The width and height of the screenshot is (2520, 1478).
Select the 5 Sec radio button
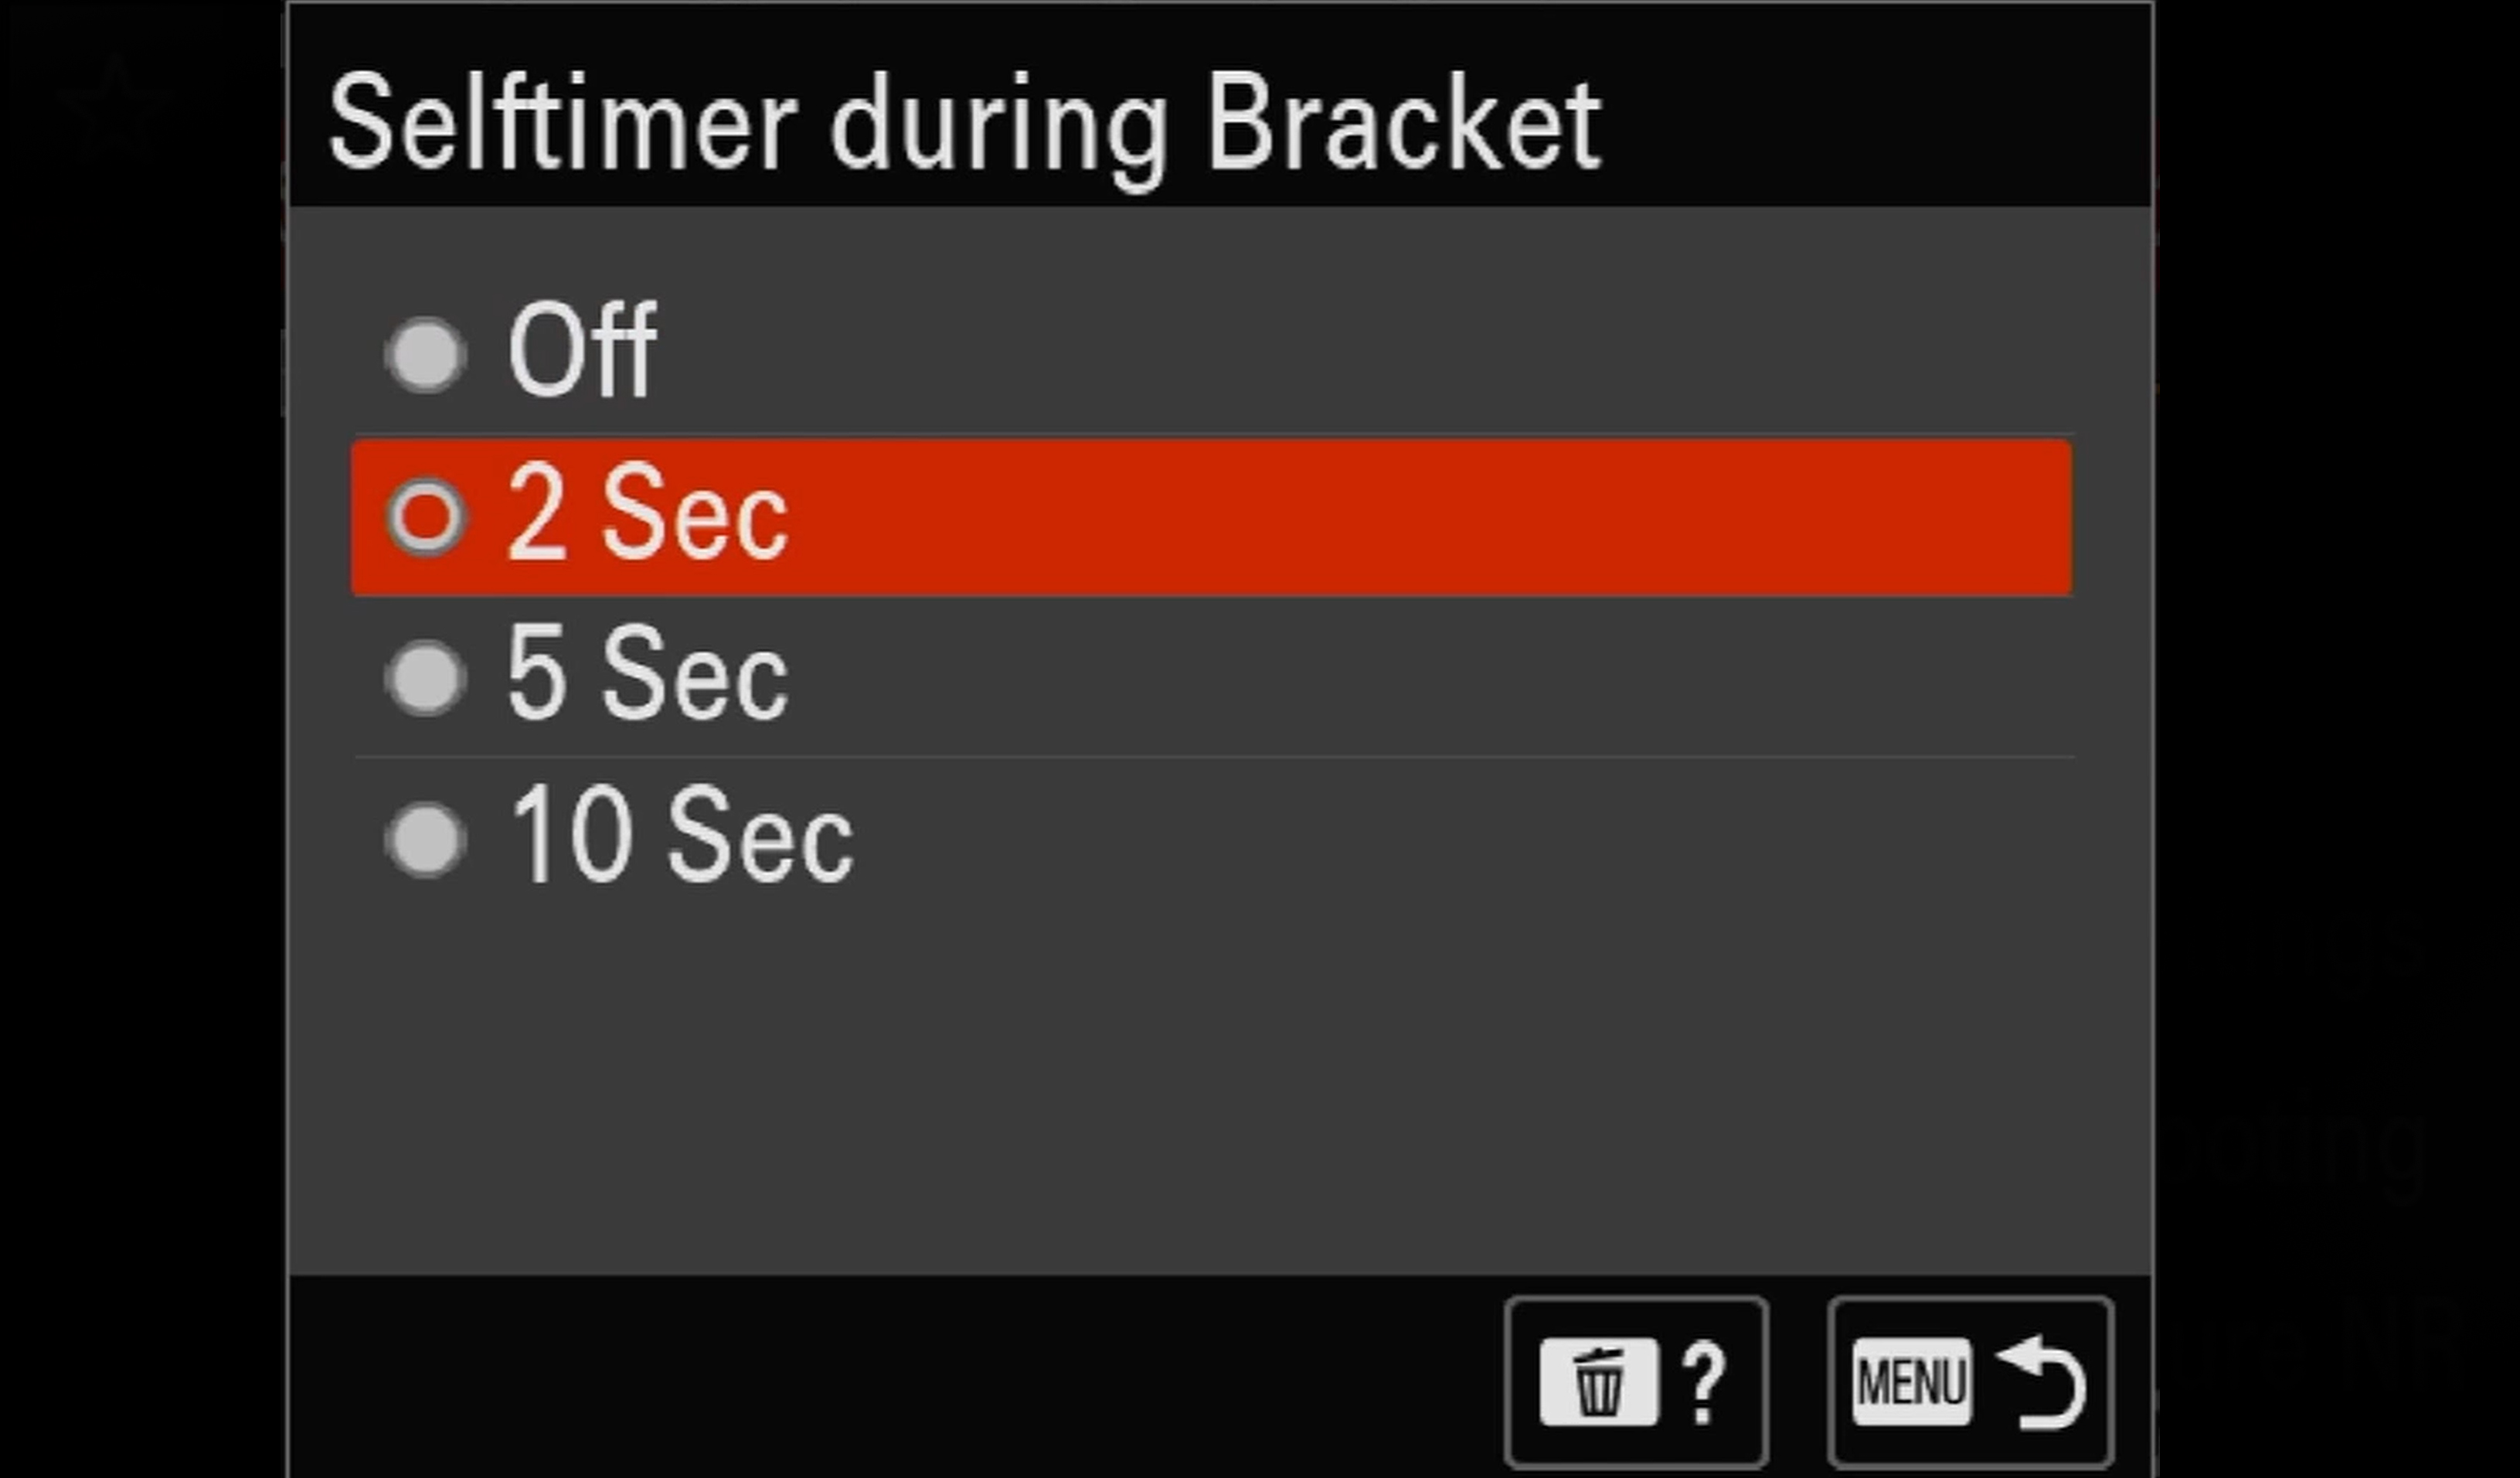tap(426, 678)
